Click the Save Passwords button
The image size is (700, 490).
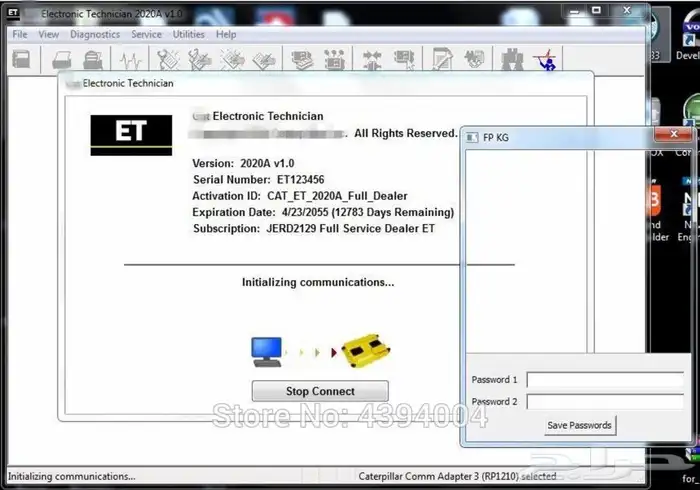click(x=579, y=425)
